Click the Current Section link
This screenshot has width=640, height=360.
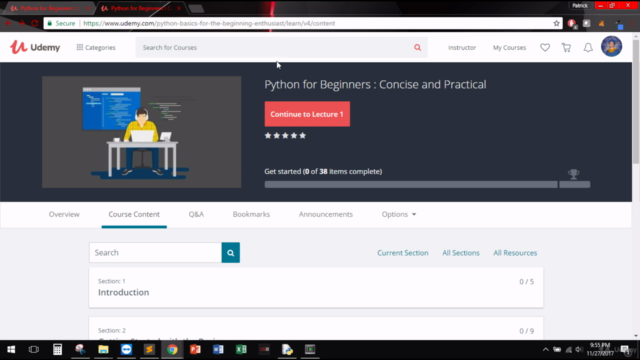pyautogui.click(x=402, y=253)
